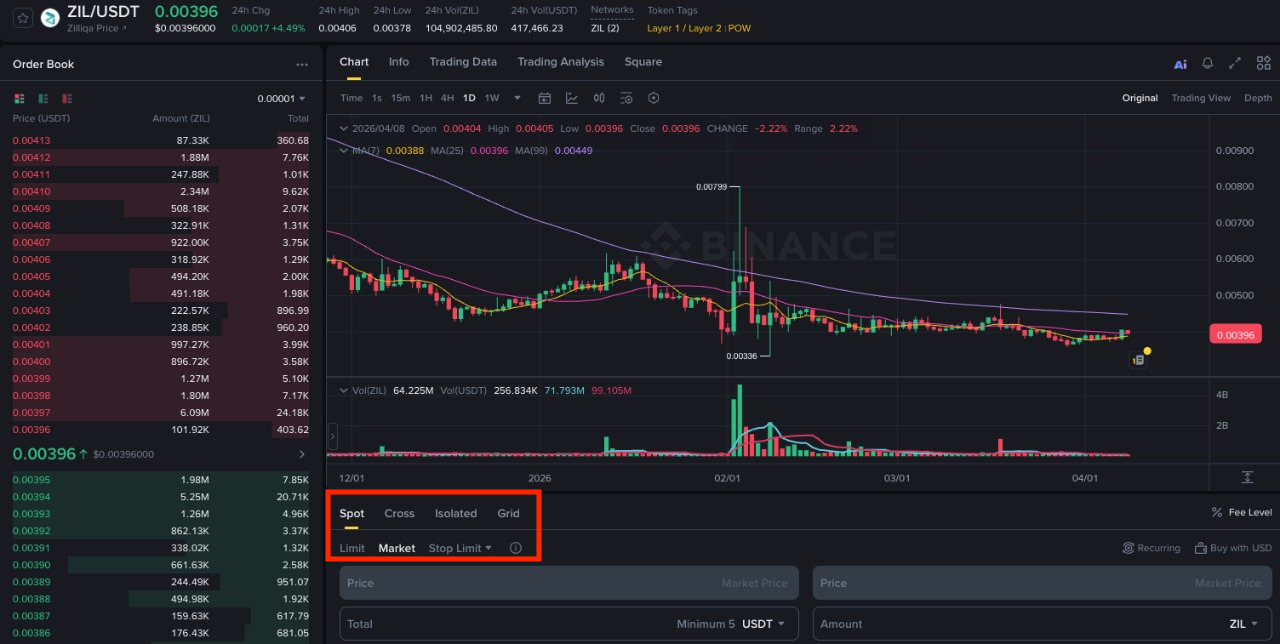The height and width of the screenshot is (644, 1280).
Task: Switch chart to Trading View mode
Action: (1201, 98)
